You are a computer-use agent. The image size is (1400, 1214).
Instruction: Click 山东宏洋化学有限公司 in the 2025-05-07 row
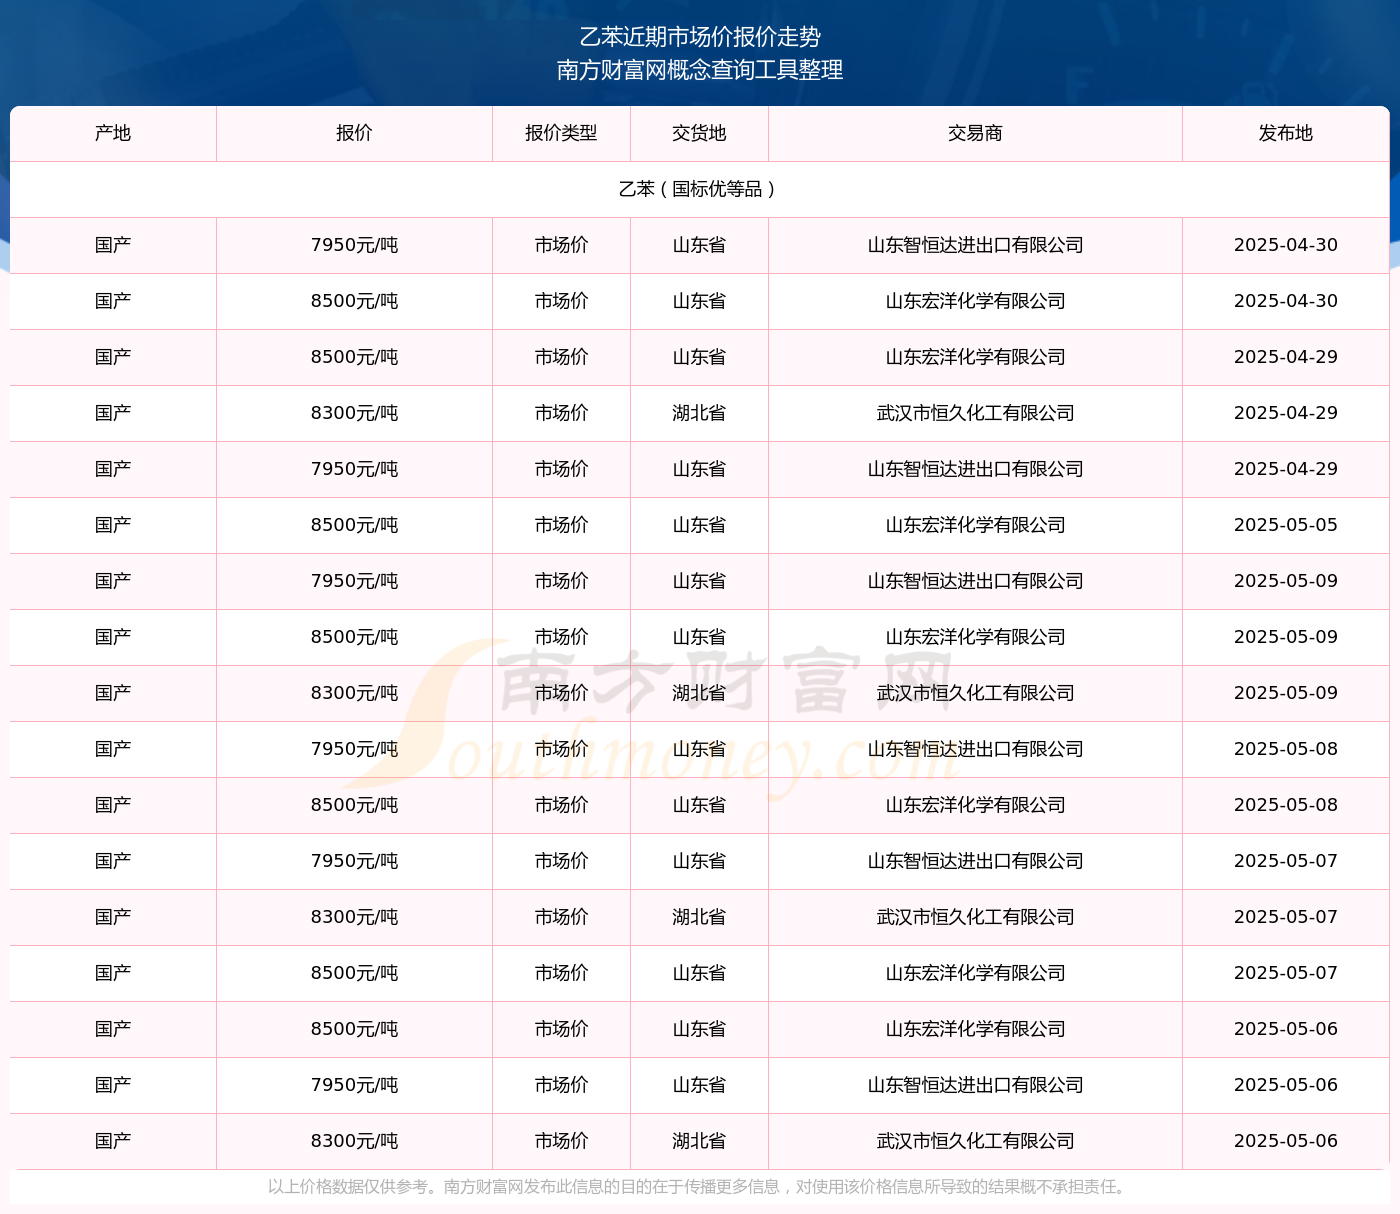pos(975,973)
